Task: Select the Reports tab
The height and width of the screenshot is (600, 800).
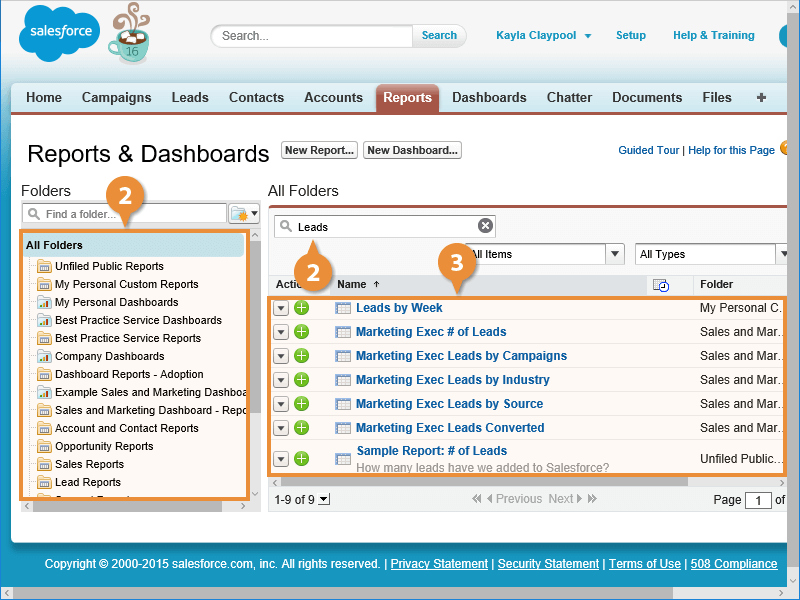Action: click(407, 98)
